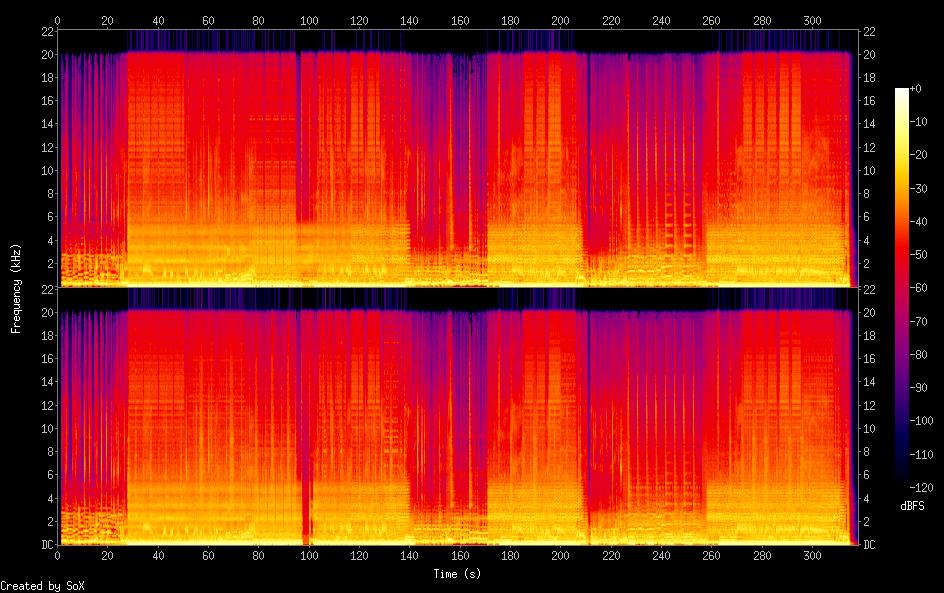
Task: Click the 160 marker on the bottom time axis
Action: click(460, 555)
